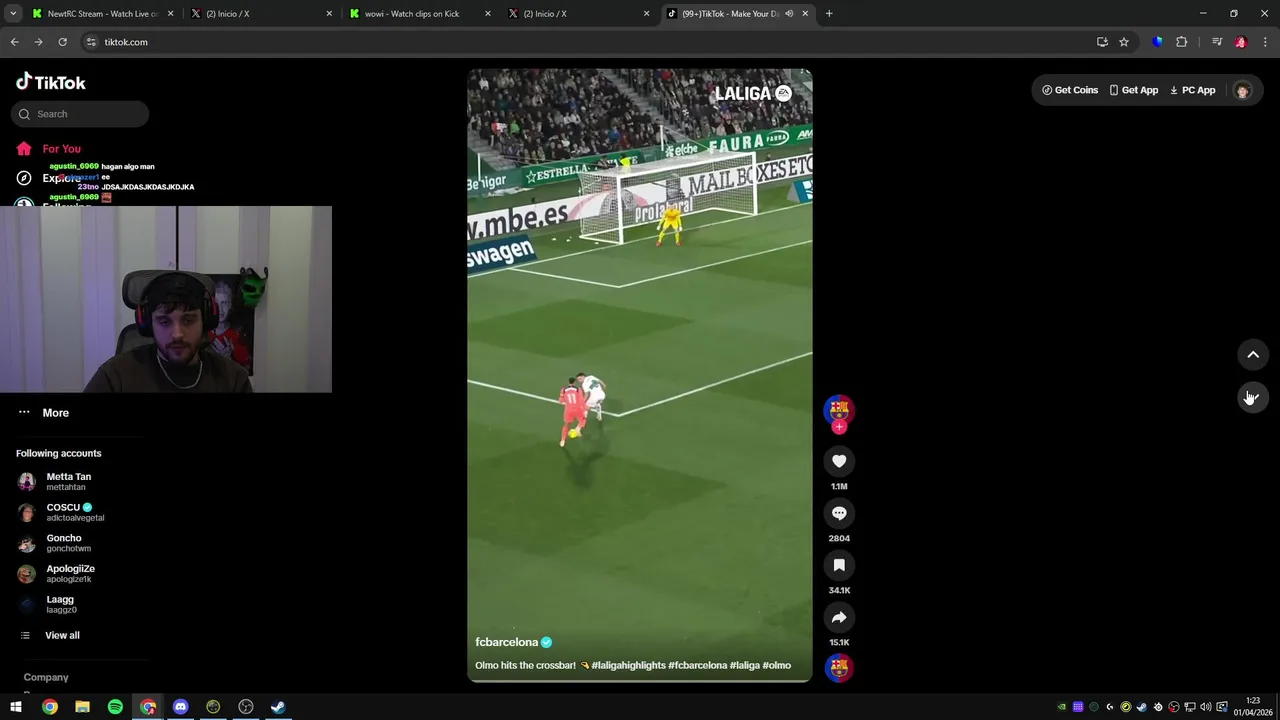Open the Windows Start menu

point(16,707)
